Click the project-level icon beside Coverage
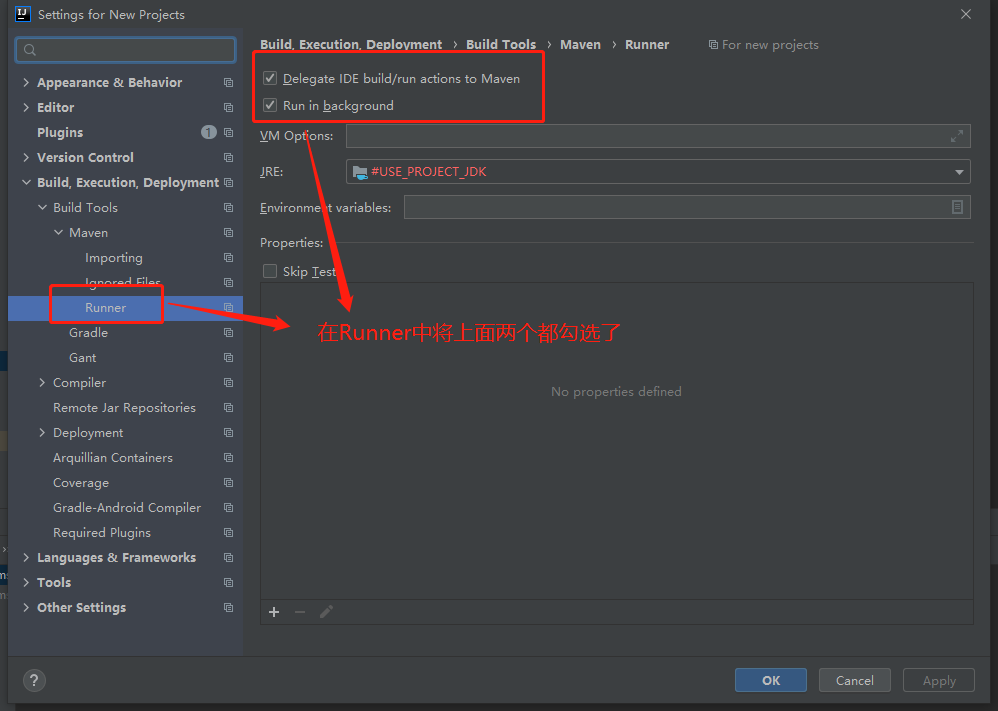The height and width of the screenshot is (711, 998). 228,482
